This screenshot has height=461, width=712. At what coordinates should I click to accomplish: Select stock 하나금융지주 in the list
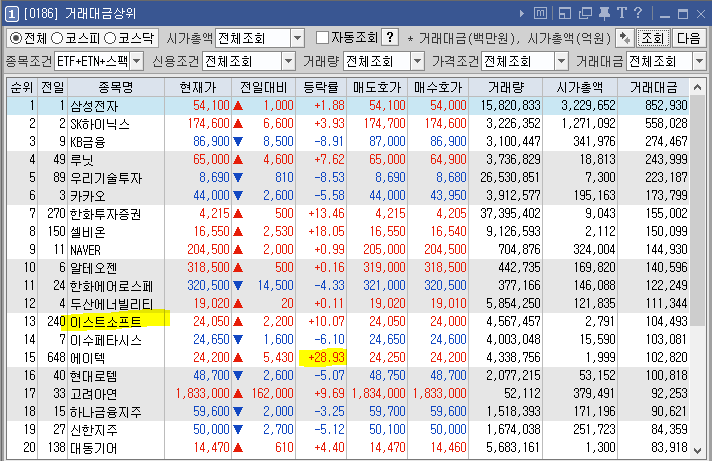(x=105, y=412)
